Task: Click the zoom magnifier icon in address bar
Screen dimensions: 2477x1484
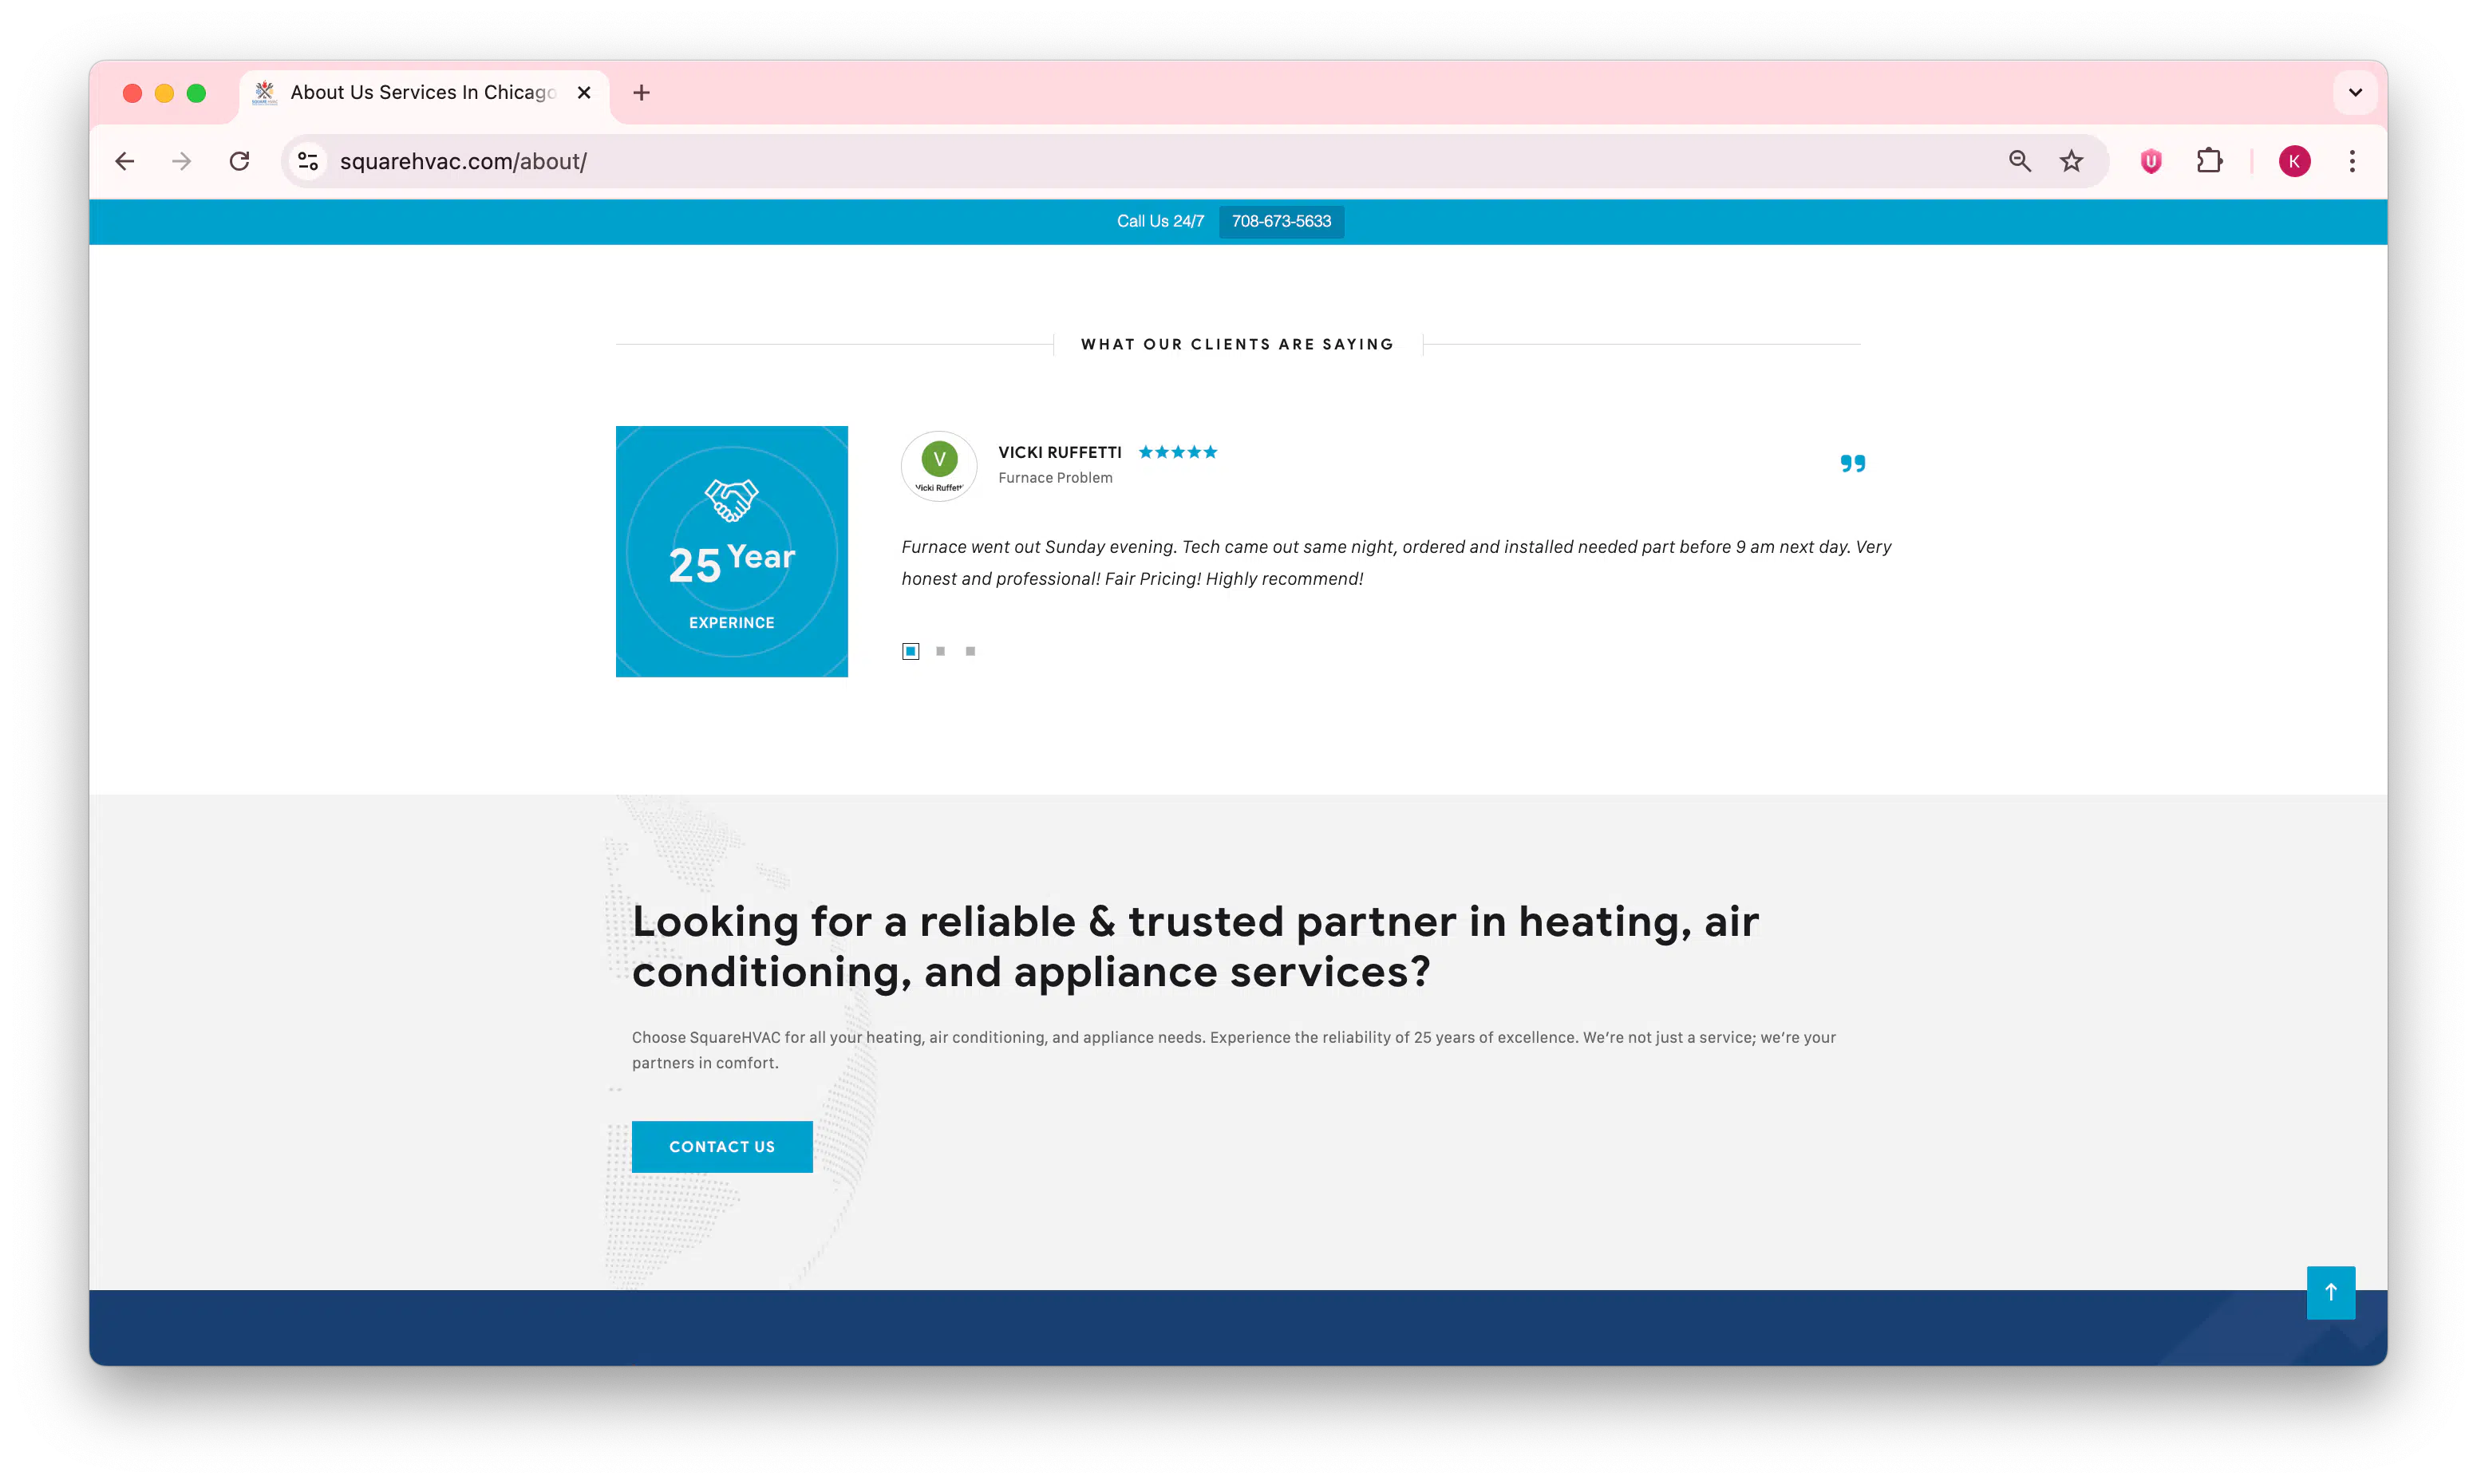Action: (x=2019, y=161)
